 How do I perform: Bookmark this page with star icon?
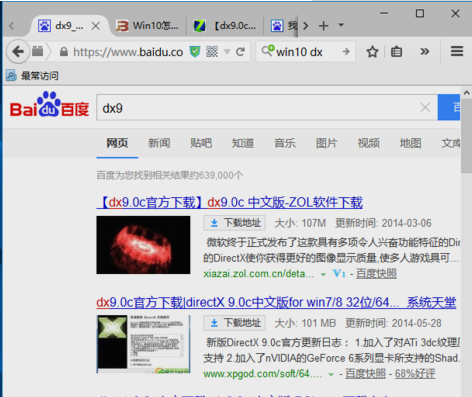(x=372, y=52)
